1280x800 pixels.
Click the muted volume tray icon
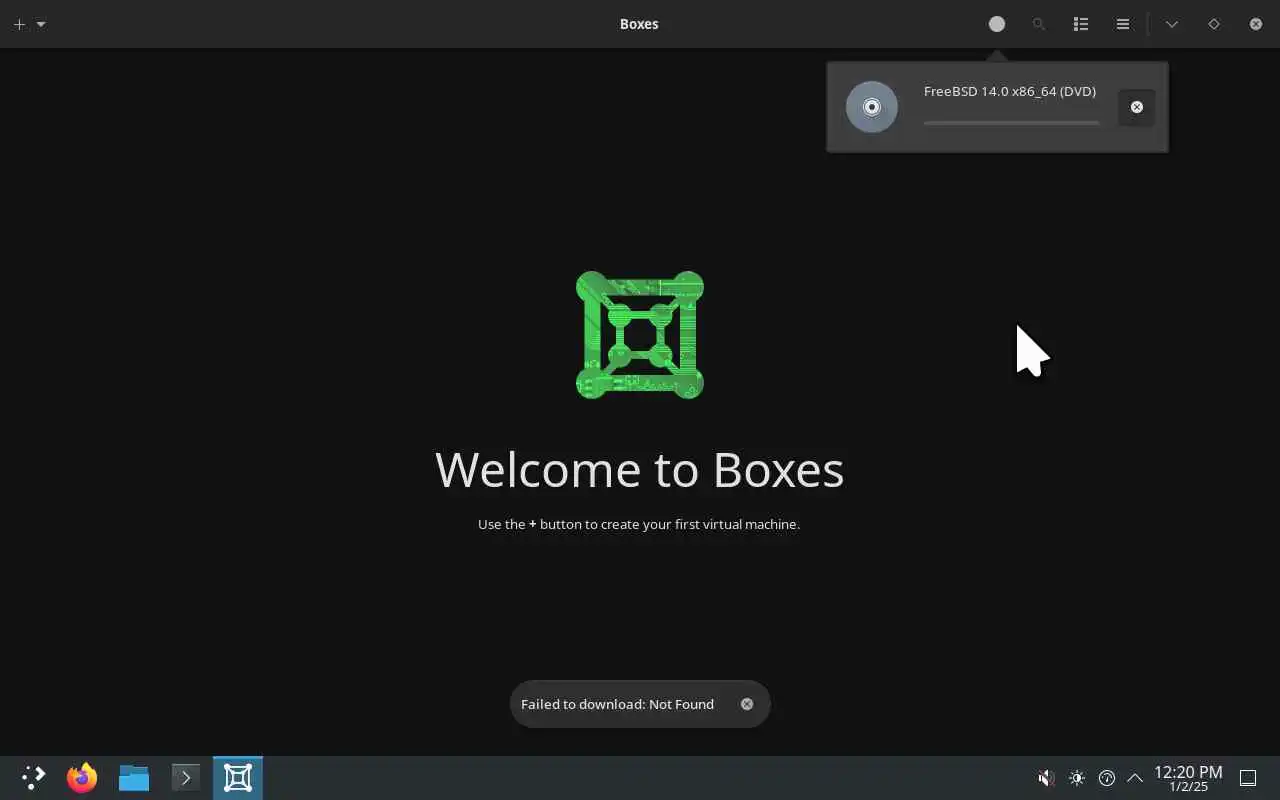(x=1046, y=778)
